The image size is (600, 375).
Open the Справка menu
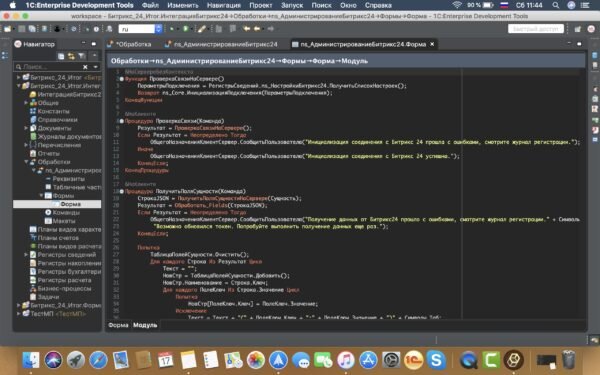[378, 5]
